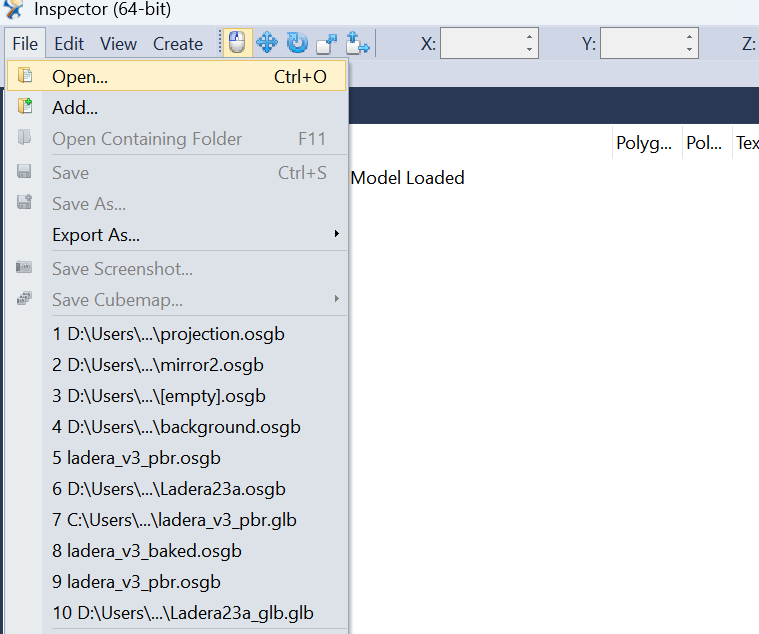
Task: Open the Edit menu
Action: click(x=69, y=44)
